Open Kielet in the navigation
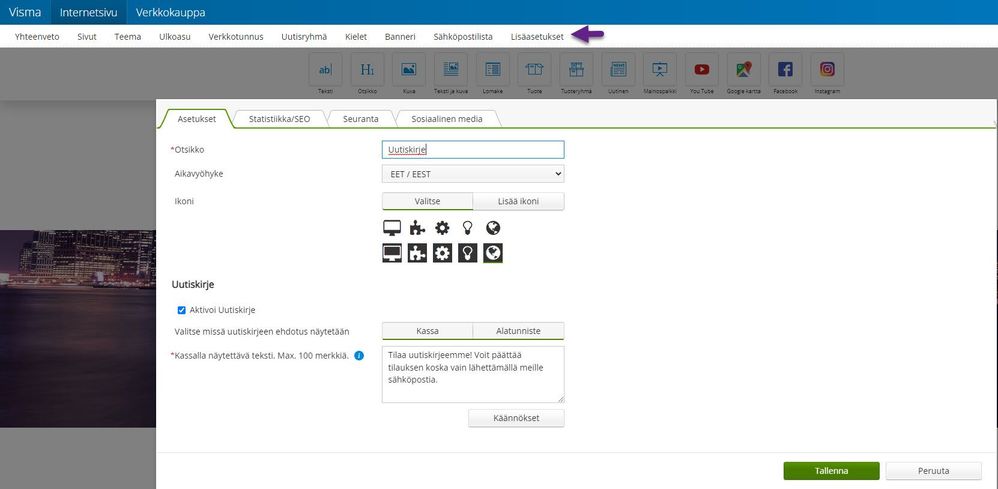Screen dimensions: 998x489 pos(356,37)
